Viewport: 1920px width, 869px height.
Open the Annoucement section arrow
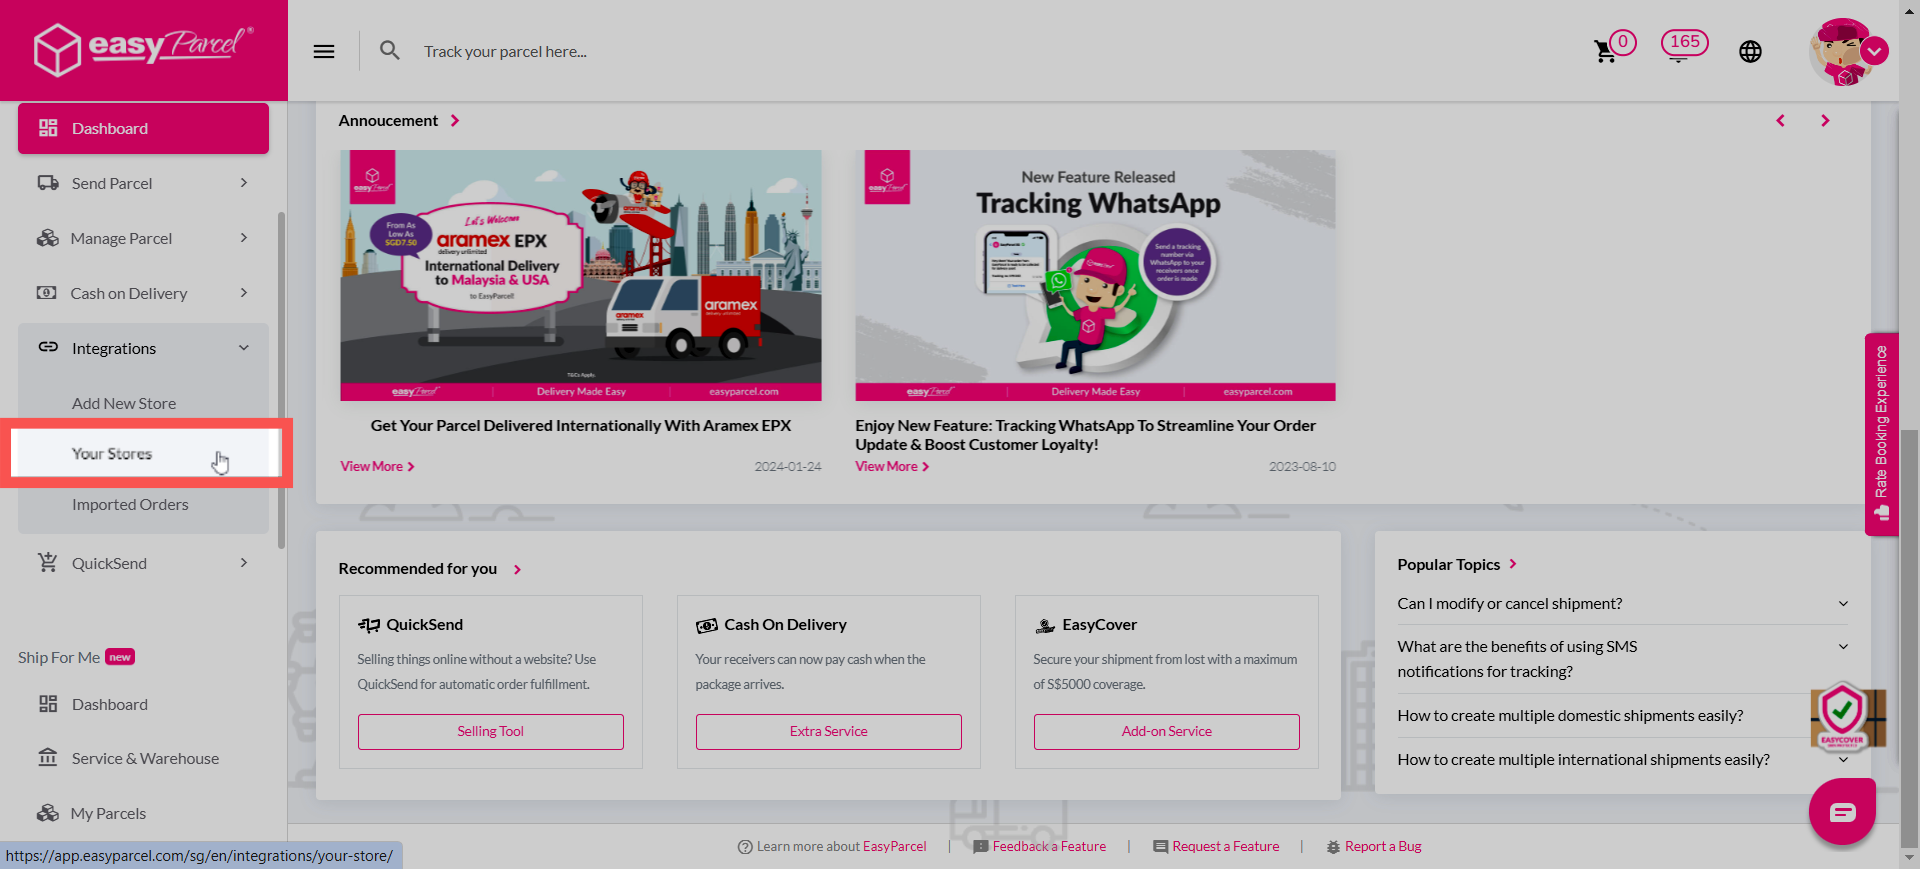pyautogui.click(x=455, y=120)
